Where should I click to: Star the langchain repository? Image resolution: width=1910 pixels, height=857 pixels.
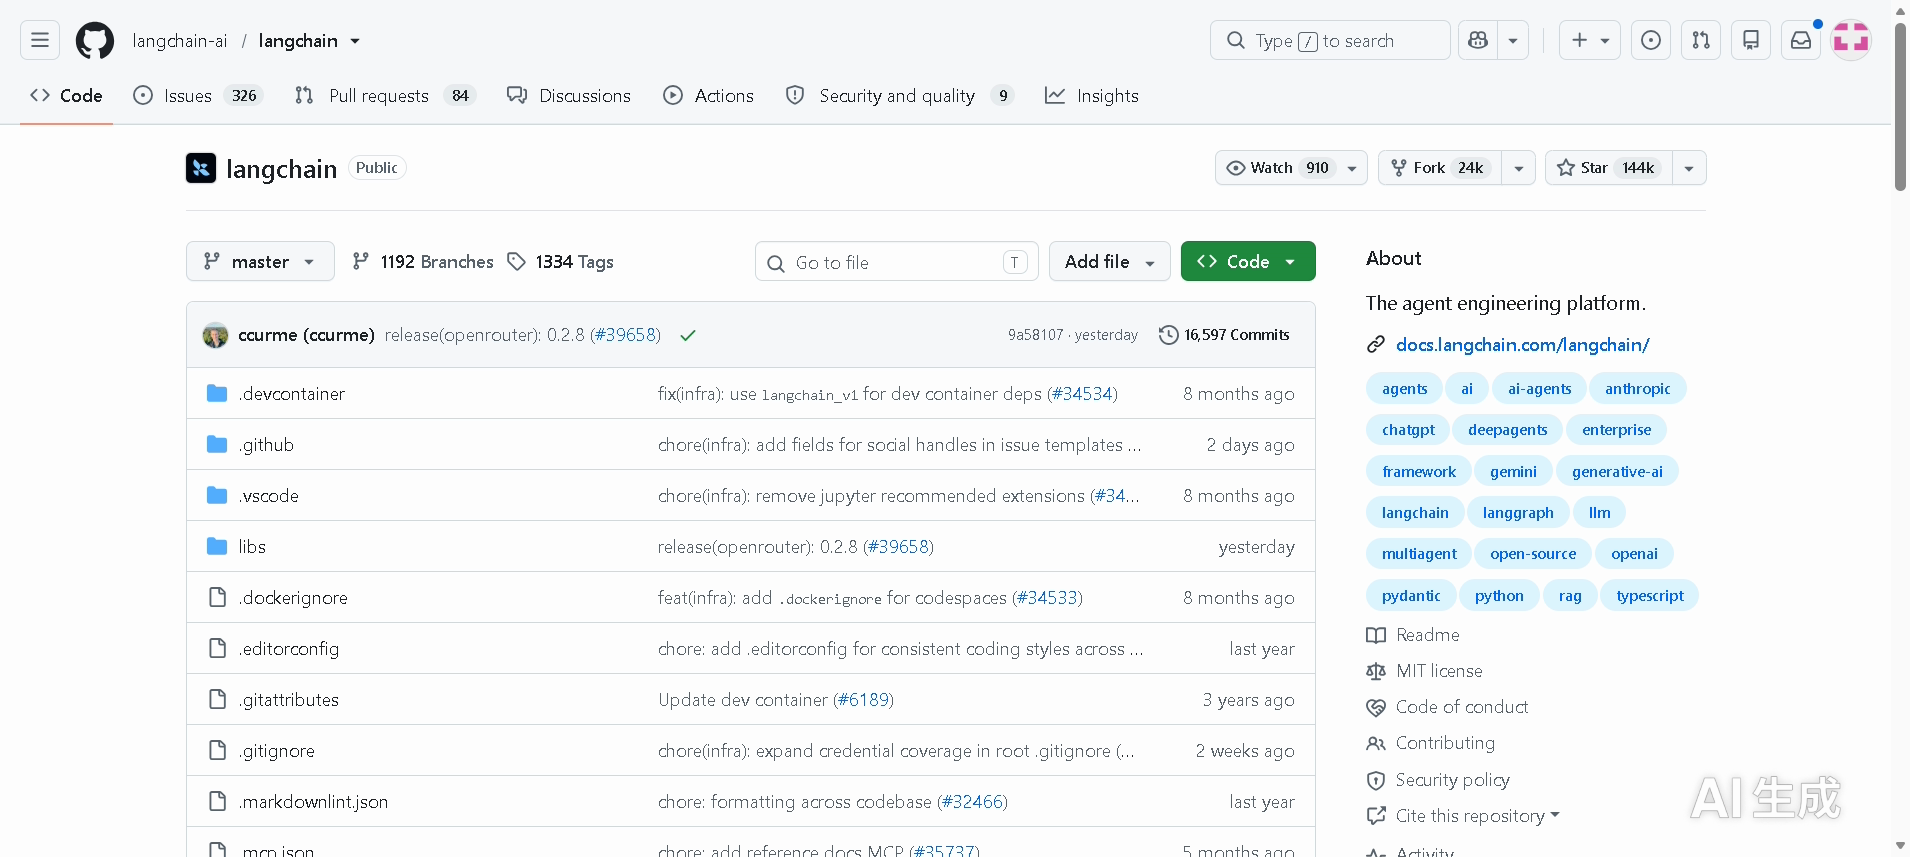click(x=1609, y=168)
